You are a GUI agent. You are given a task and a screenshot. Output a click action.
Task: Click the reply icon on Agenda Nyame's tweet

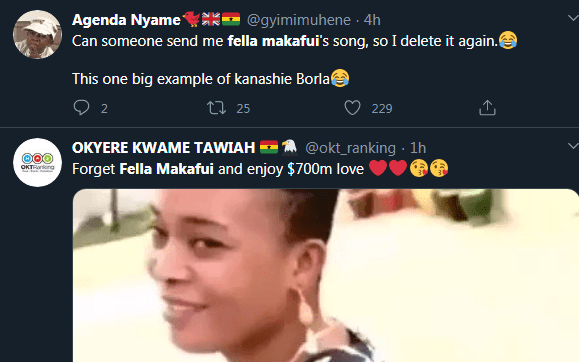click(81, 107)
